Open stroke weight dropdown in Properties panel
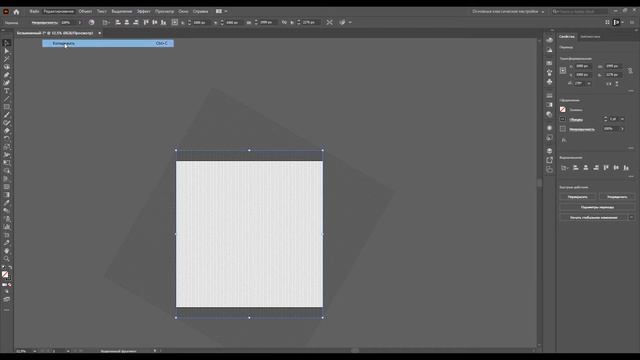The image size is (640, 360). coord(622,119)
